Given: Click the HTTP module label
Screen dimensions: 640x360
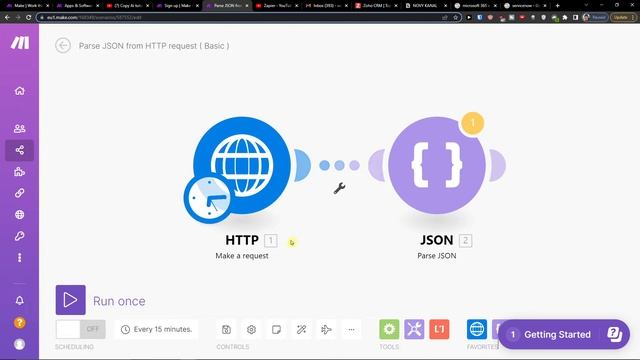Looking at the screenshot, I should [242, 240].
